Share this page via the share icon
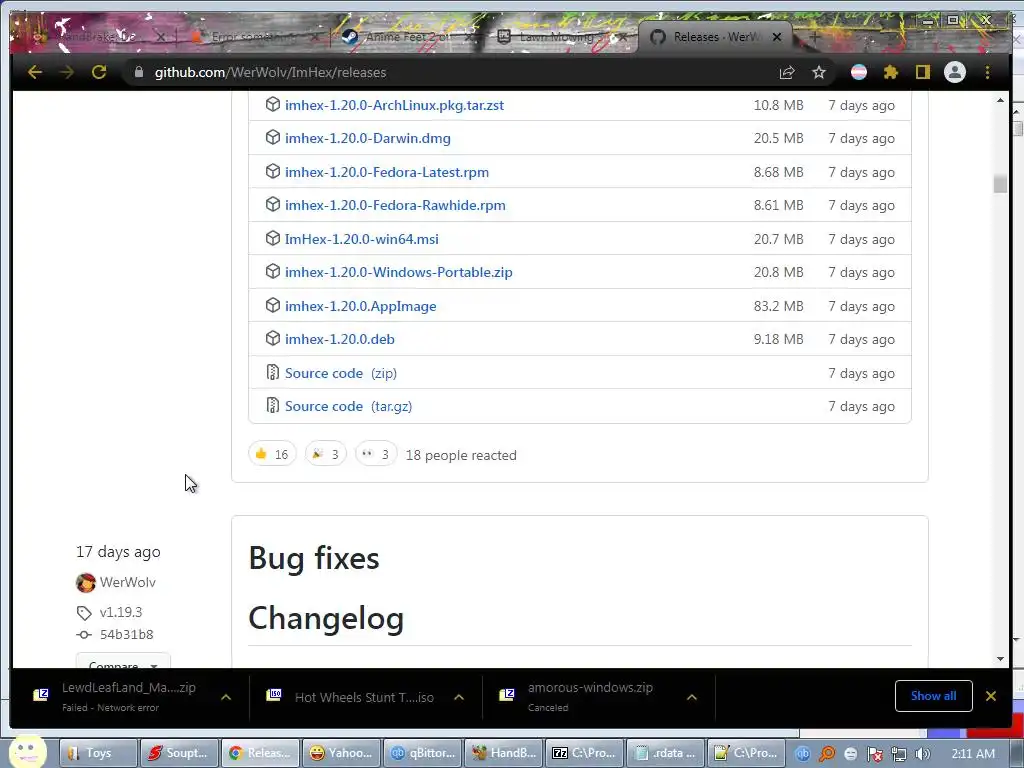Screen dimensions: 1024x768 point(787,72)
